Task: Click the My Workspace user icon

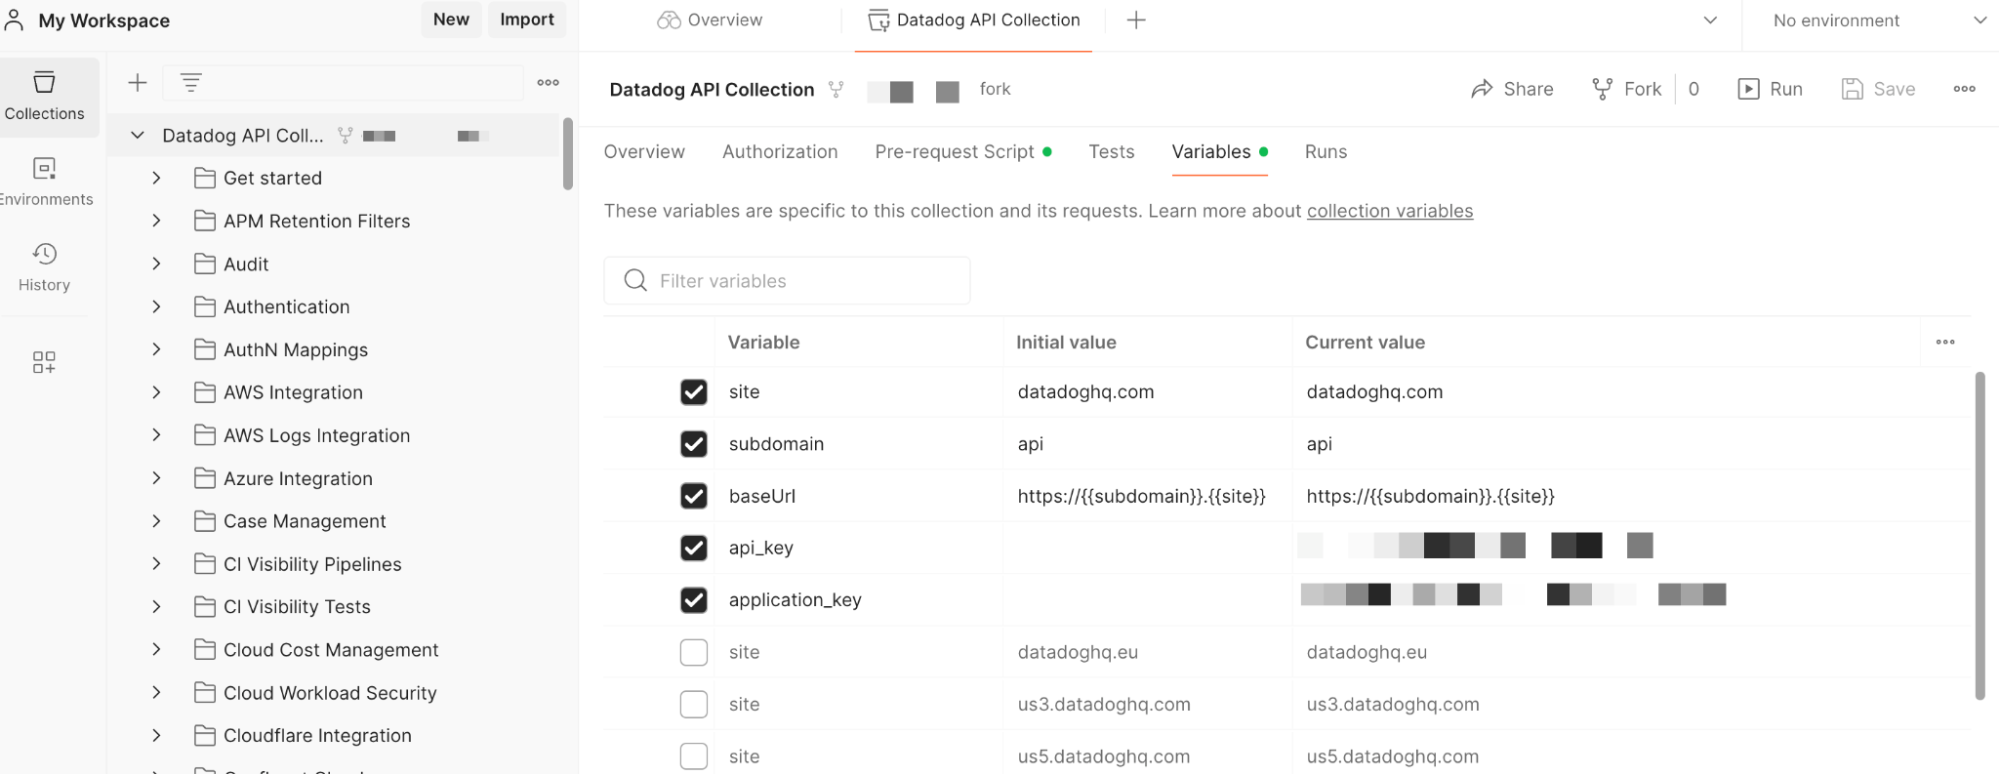Action: click(15, 20)
